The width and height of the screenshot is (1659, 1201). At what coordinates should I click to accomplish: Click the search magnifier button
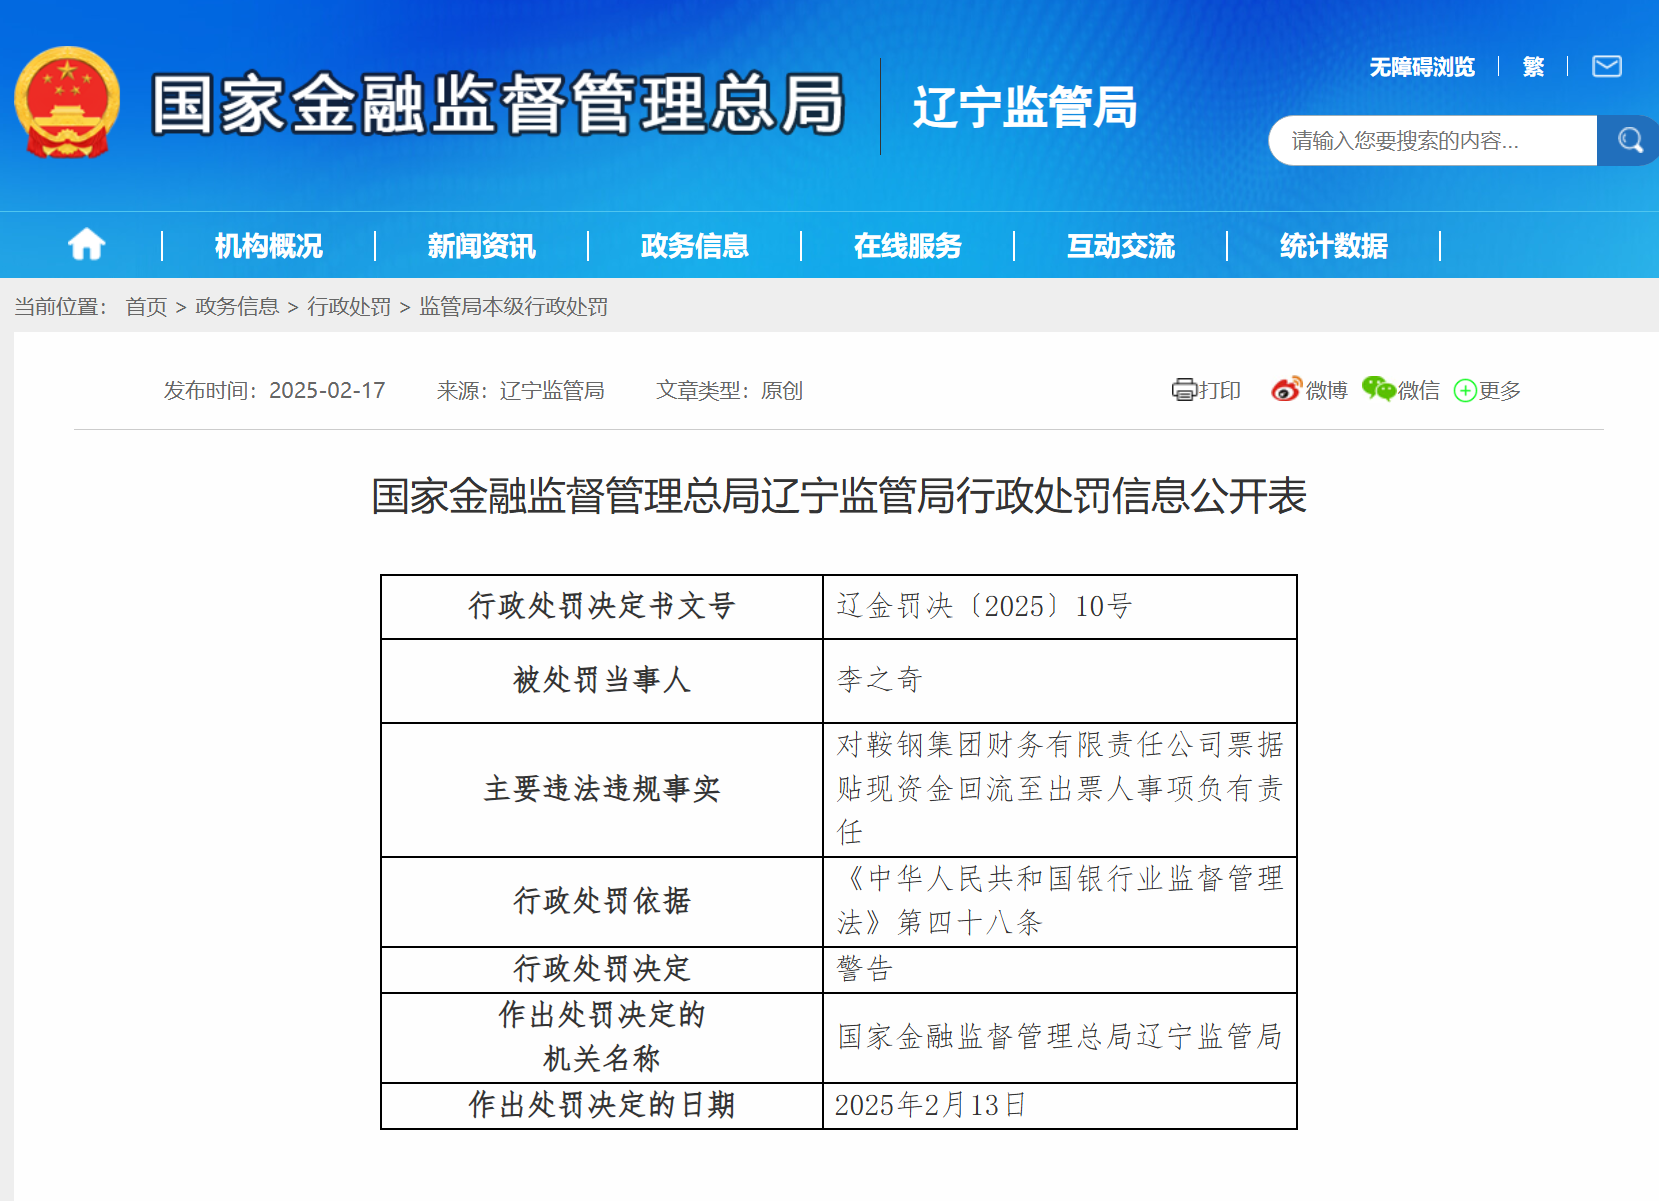click(x=1629, y=141)
